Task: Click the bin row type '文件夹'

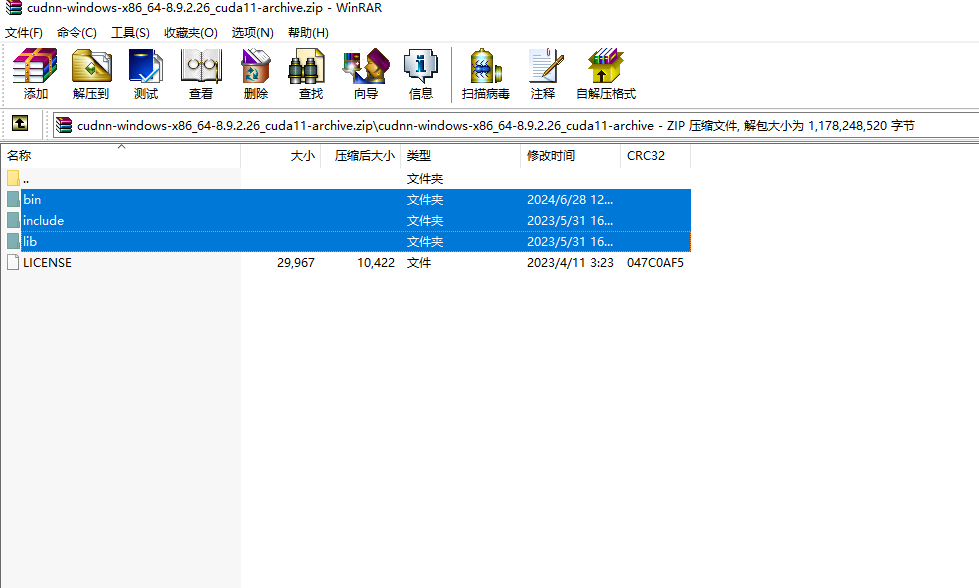Action: pyautogui.click(x=425, y=200)
